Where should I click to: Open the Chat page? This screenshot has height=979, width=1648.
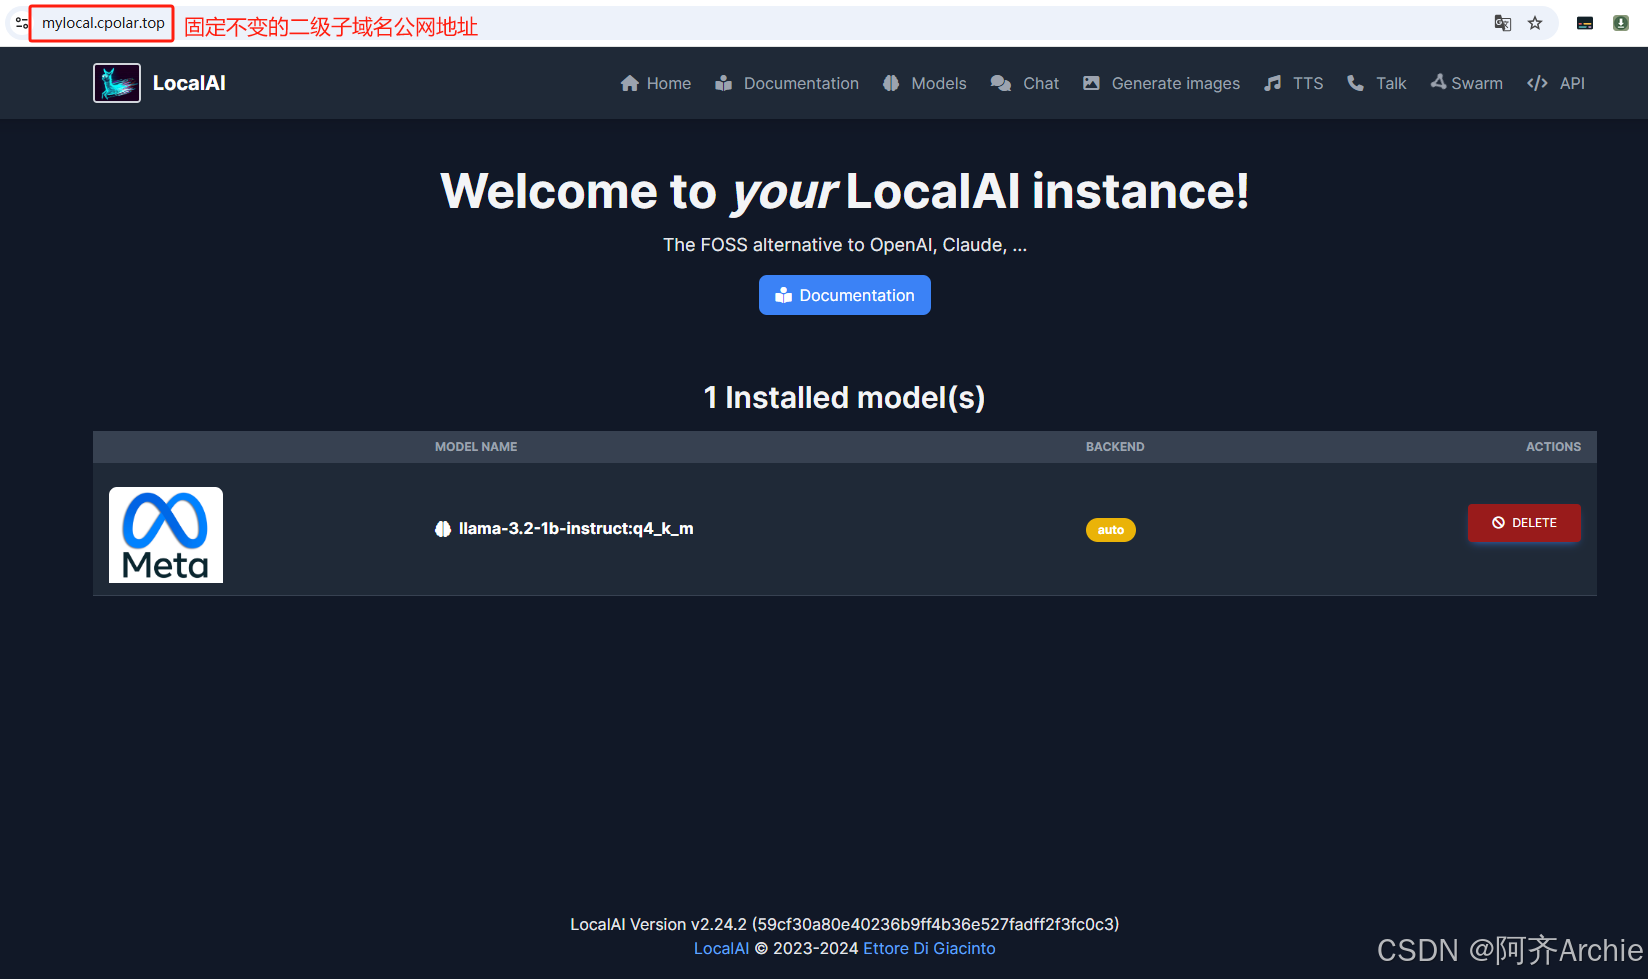tap(1025, 83)
